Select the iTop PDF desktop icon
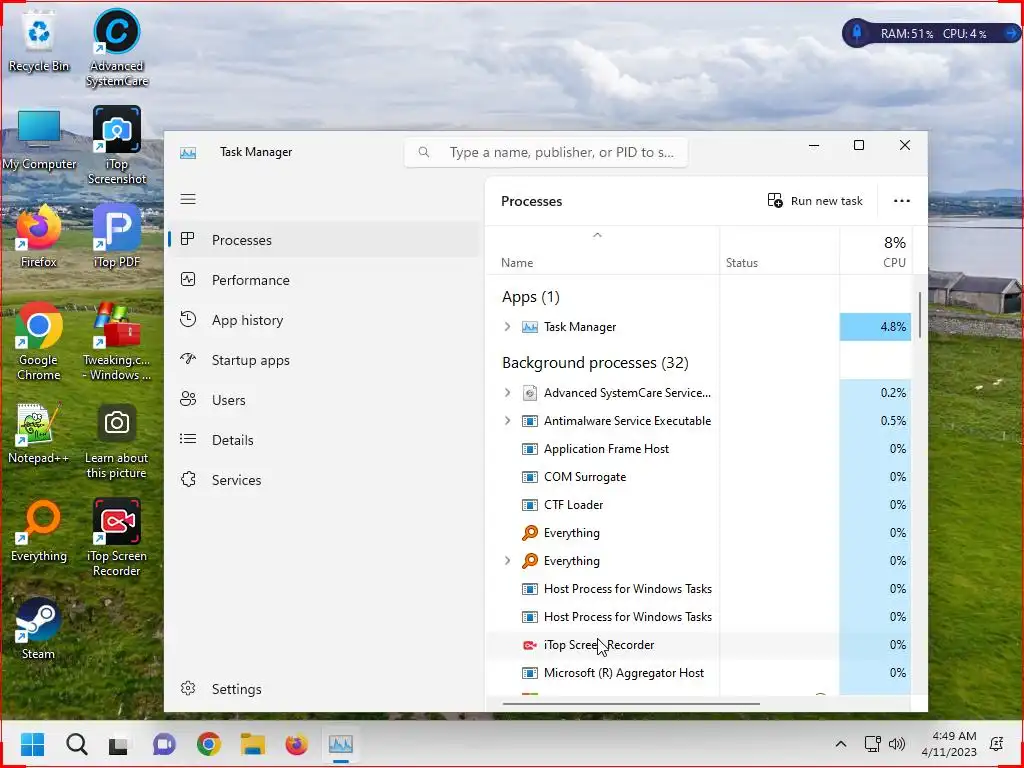1024x768 pixels. (x=117, y=237)
